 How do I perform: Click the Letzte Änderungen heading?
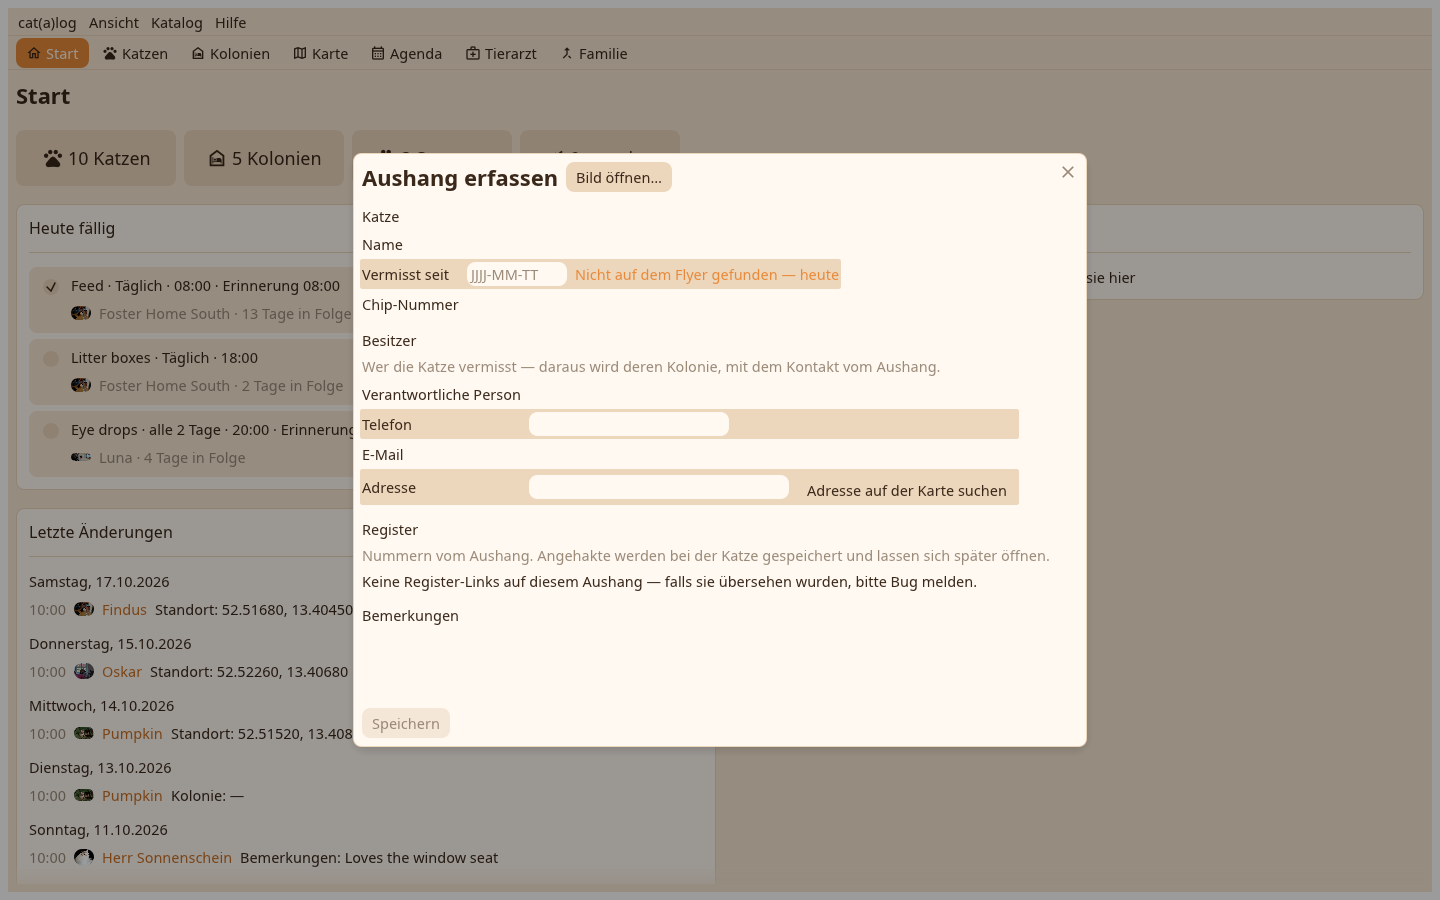coord(101,532)
